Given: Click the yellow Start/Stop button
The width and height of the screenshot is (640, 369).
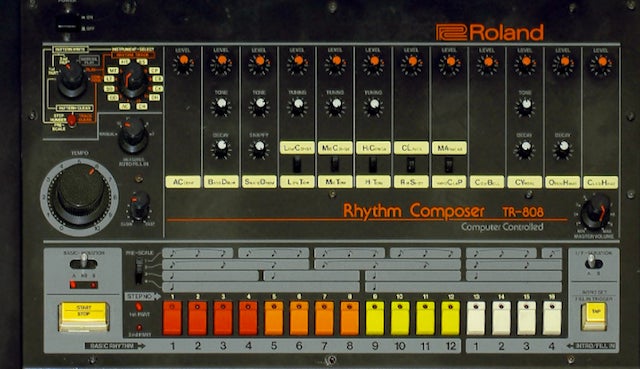Looking at the screenshot, I should [x=84, y=316].
